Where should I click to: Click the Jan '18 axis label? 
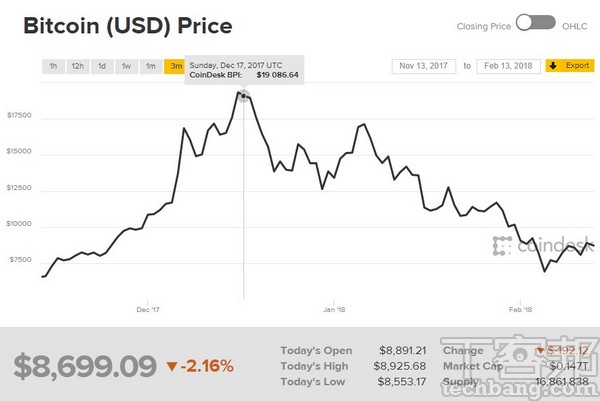tap(335, 308)
